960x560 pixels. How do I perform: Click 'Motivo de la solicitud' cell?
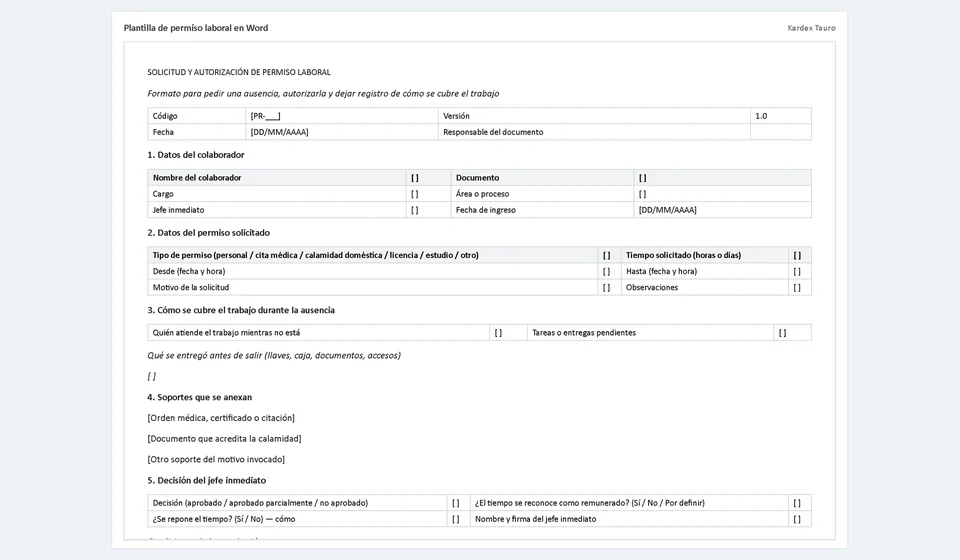tap(372, 288)
